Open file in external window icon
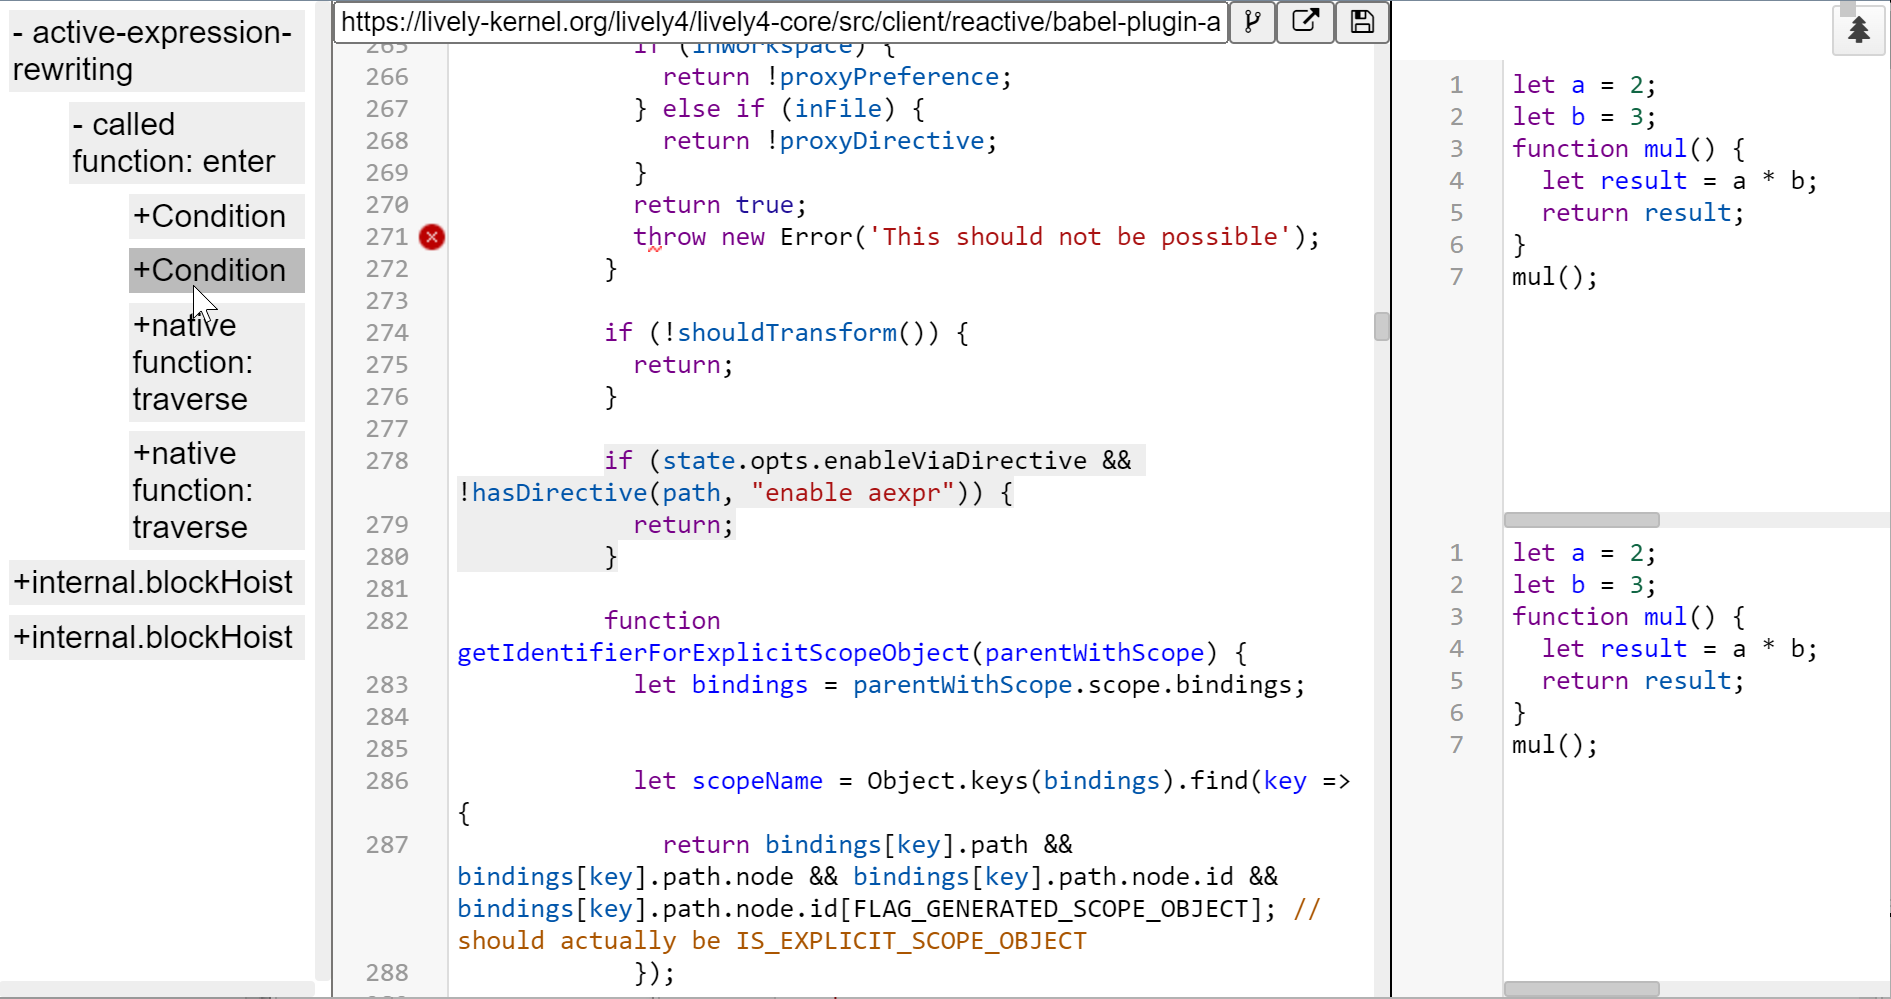The width and height of the screenshot is (1891, 999). tap(1306, 22)
